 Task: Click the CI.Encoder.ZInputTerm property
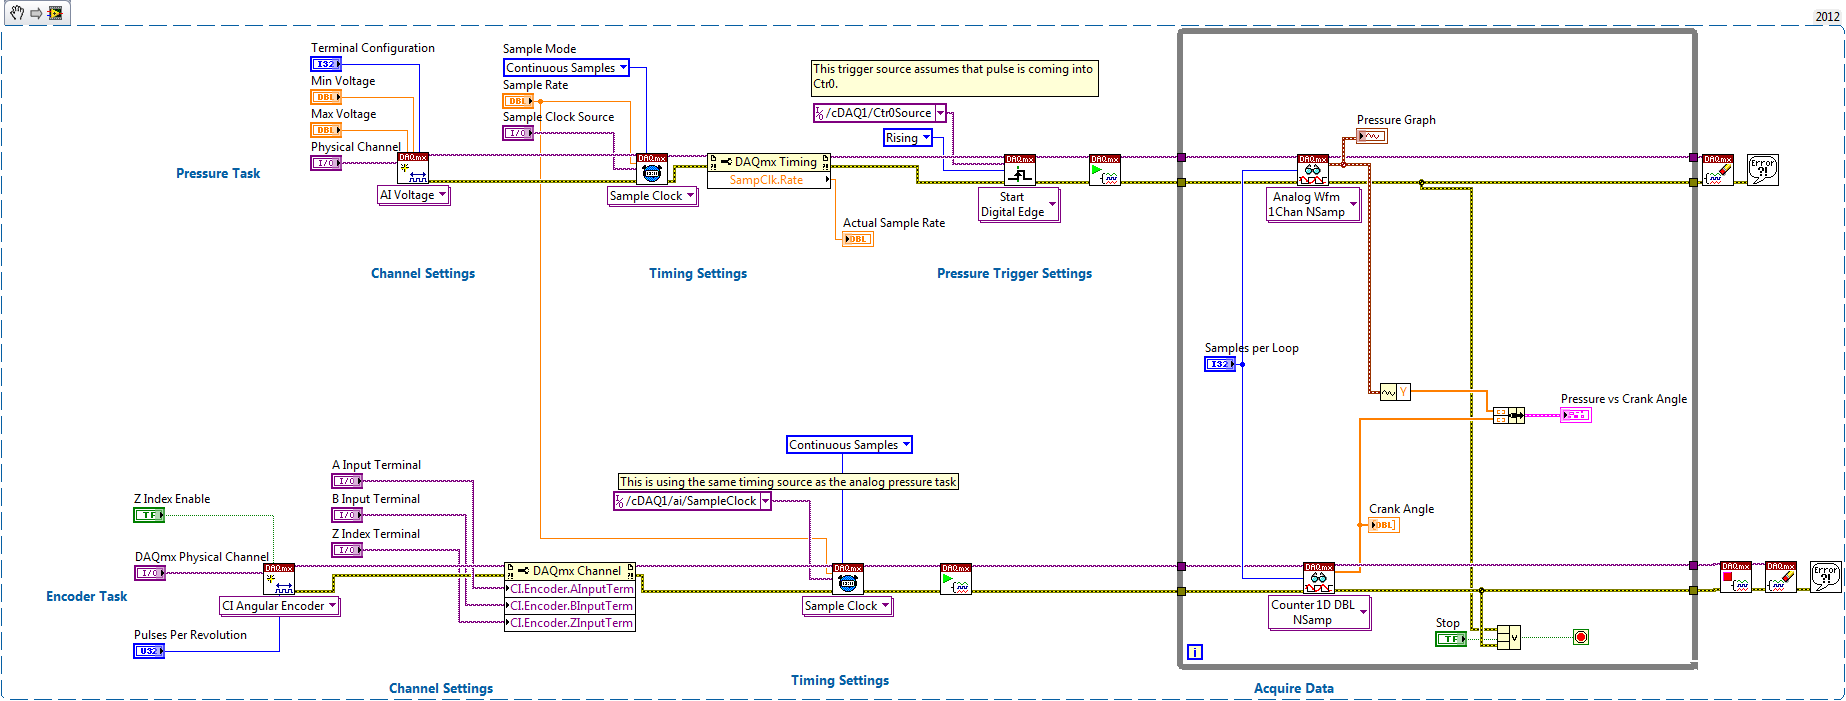[570, 623]
